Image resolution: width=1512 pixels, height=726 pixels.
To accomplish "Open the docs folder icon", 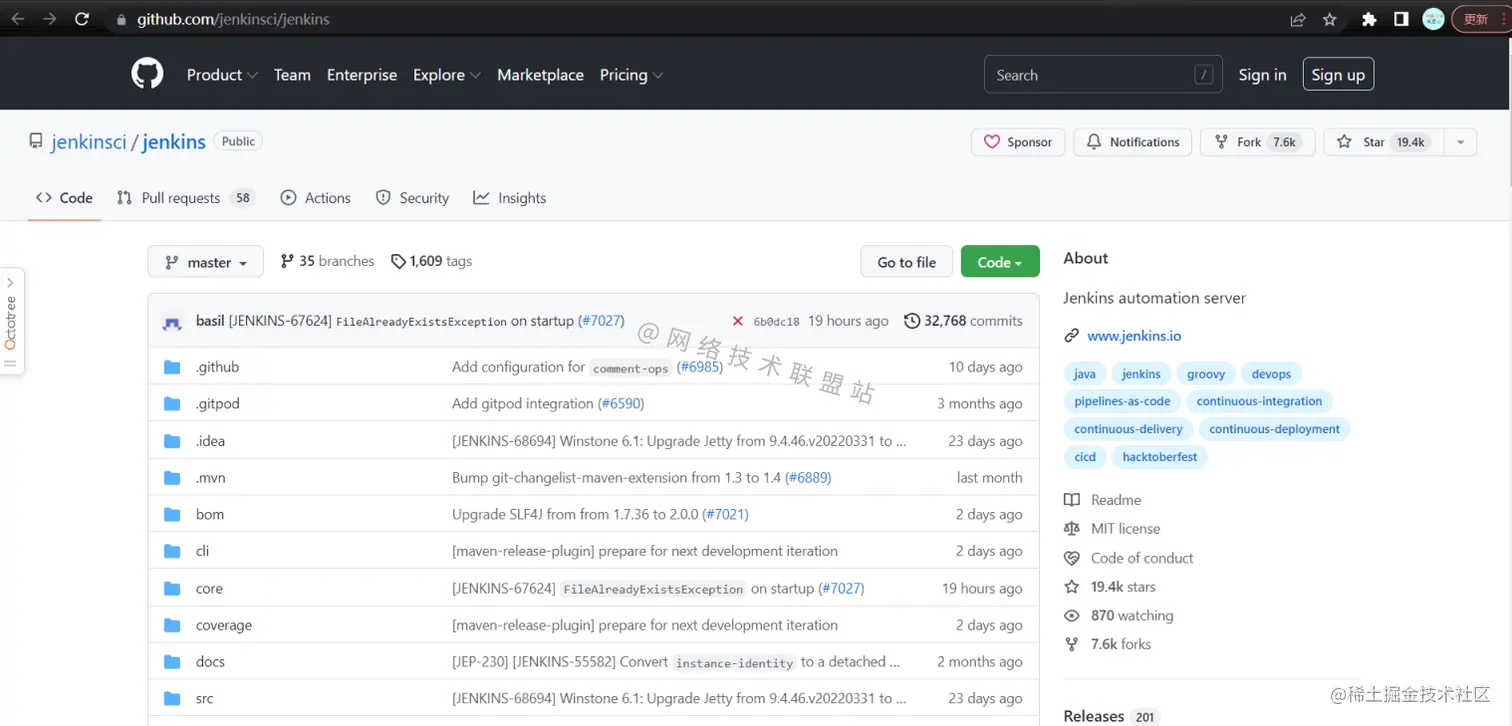I will pos(172,662).
